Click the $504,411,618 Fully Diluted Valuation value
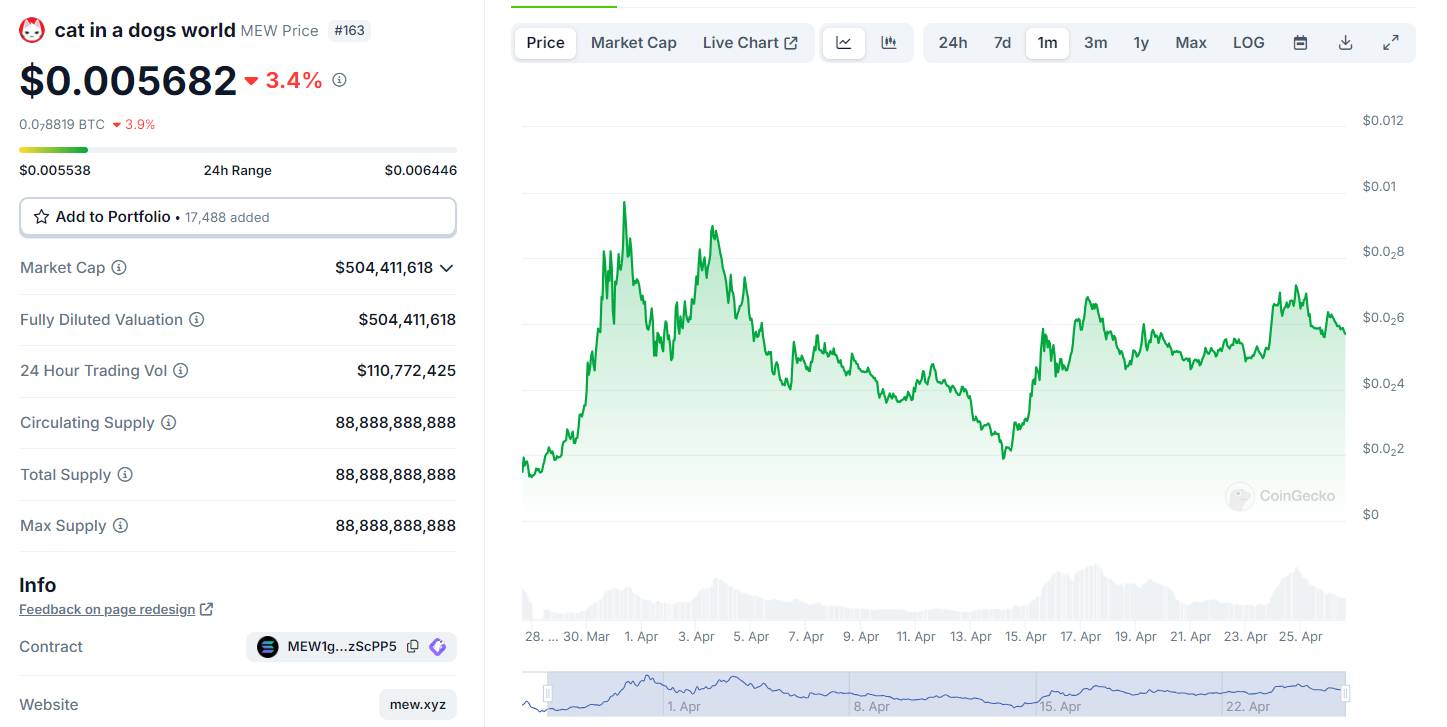Screen dimensions: 1447x727 pos(407,320)
